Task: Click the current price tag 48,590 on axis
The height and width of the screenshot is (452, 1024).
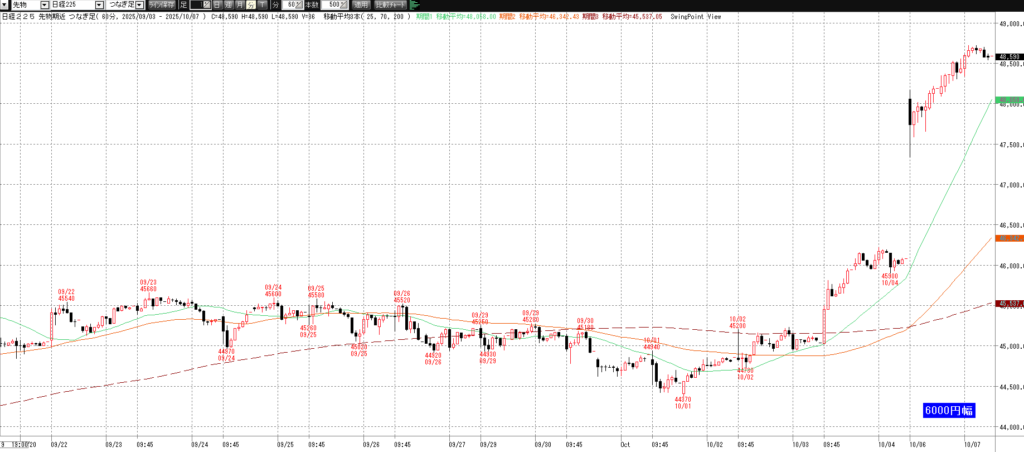Action: pos(1006,56)
